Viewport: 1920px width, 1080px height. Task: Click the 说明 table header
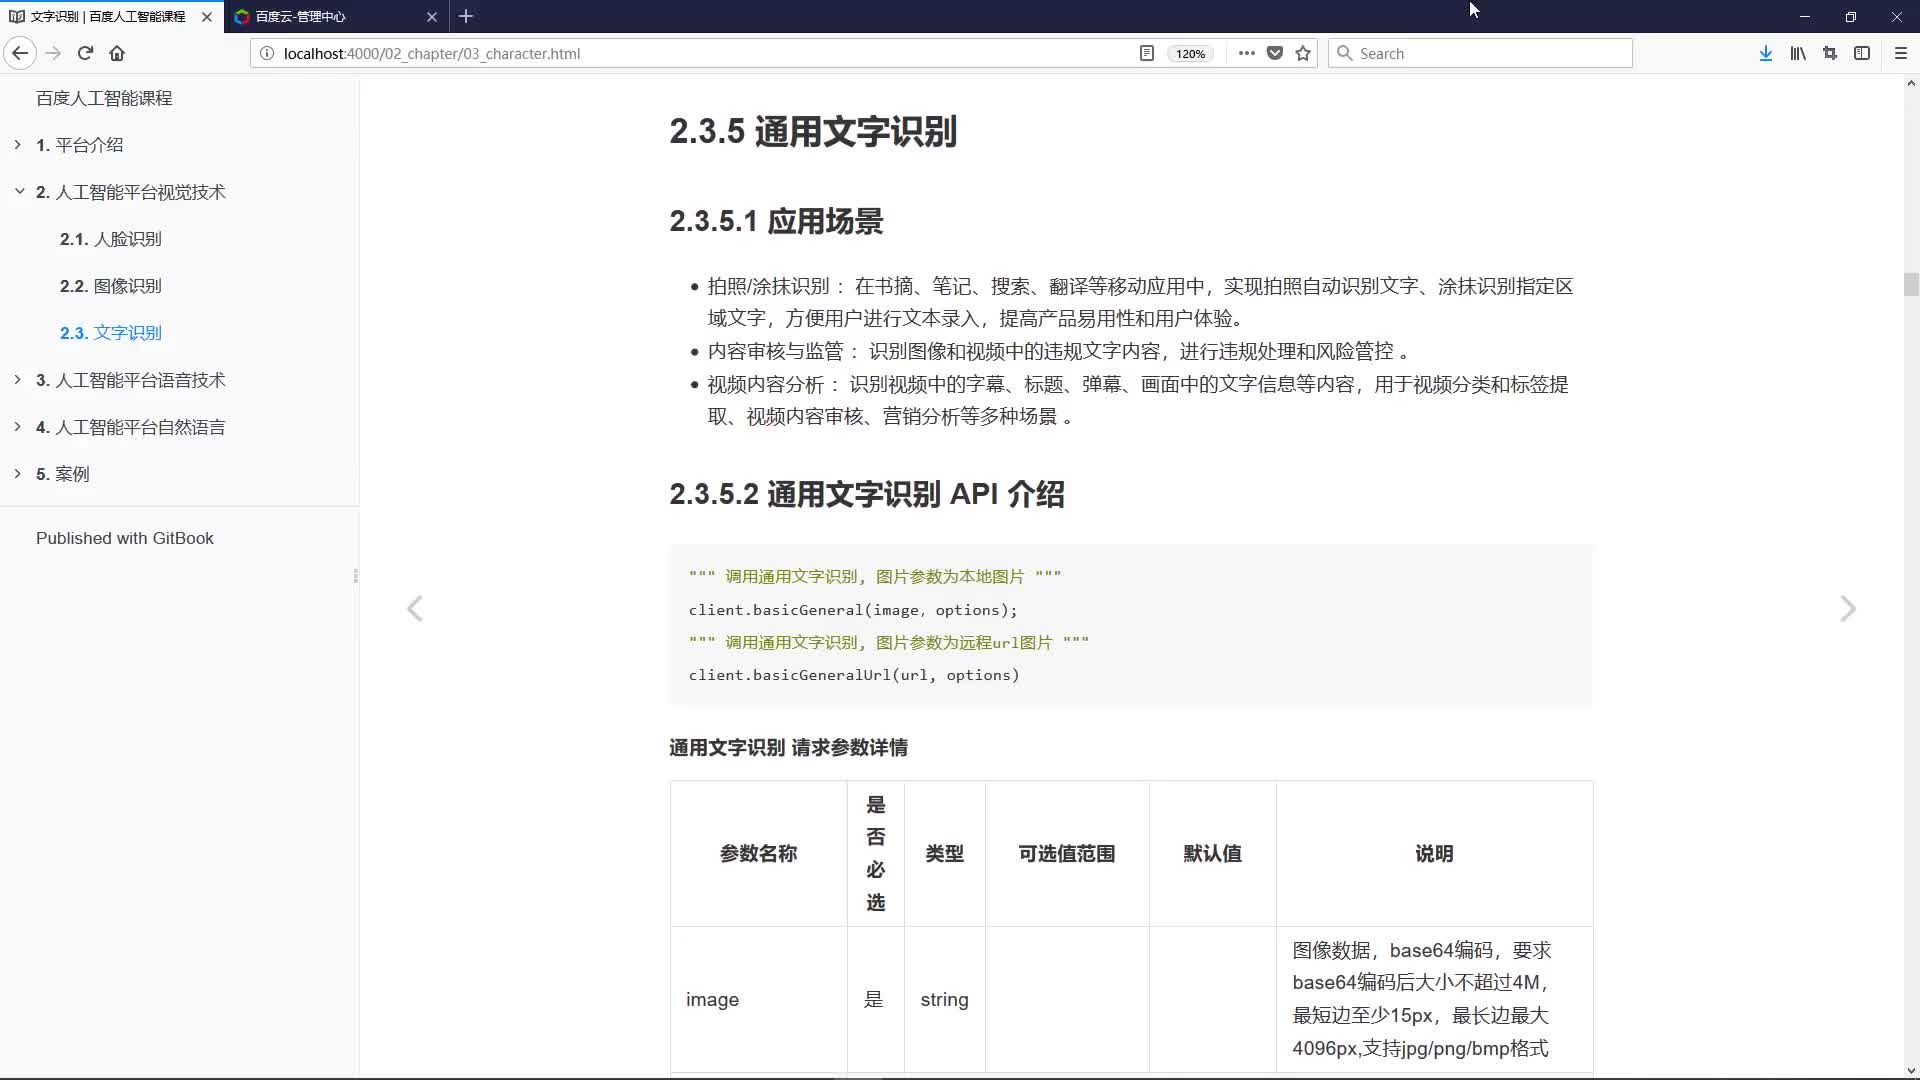[1434, 854]
